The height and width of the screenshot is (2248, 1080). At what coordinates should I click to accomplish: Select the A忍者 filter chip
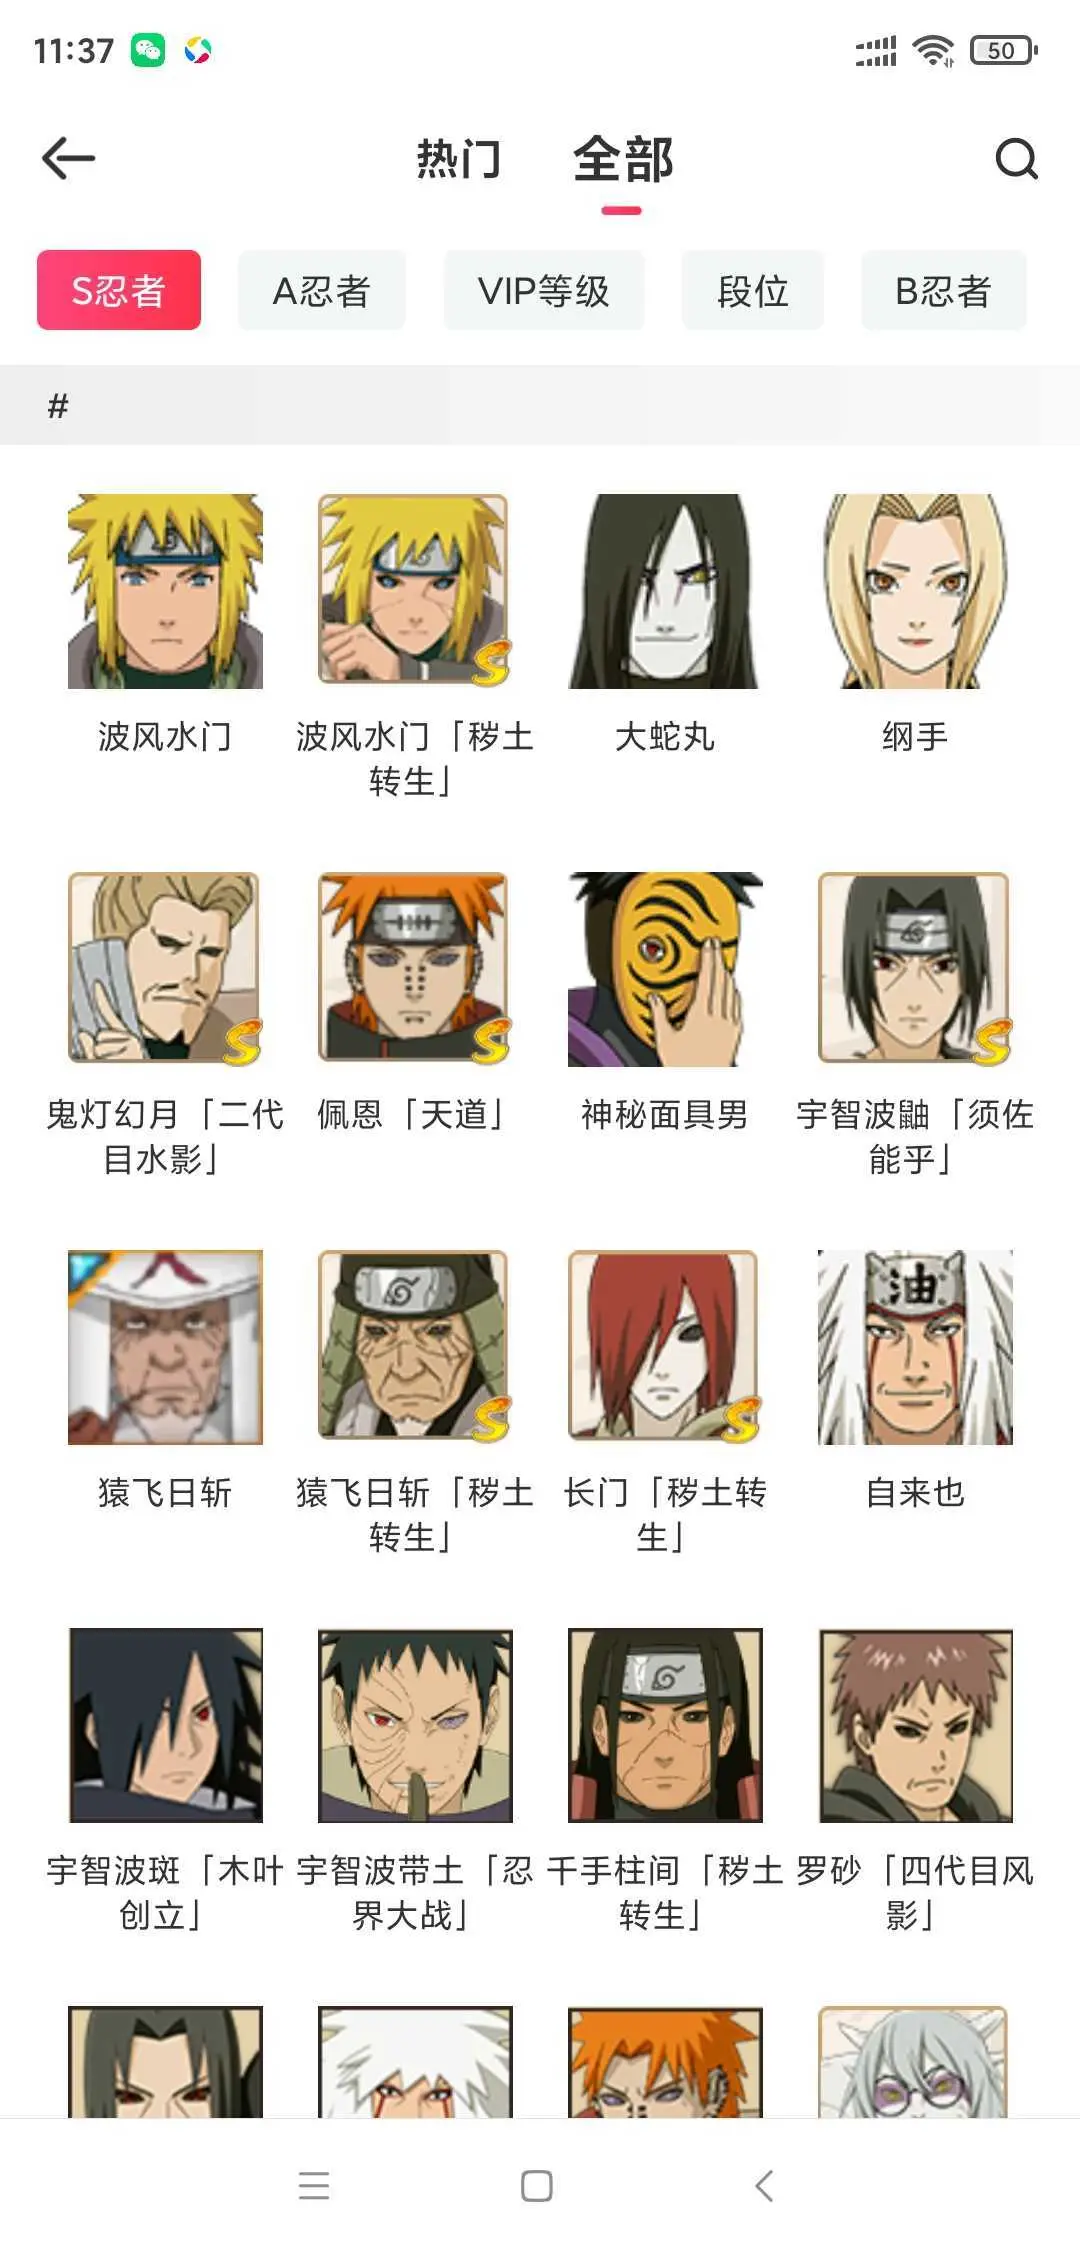click(x=322, y=290)
